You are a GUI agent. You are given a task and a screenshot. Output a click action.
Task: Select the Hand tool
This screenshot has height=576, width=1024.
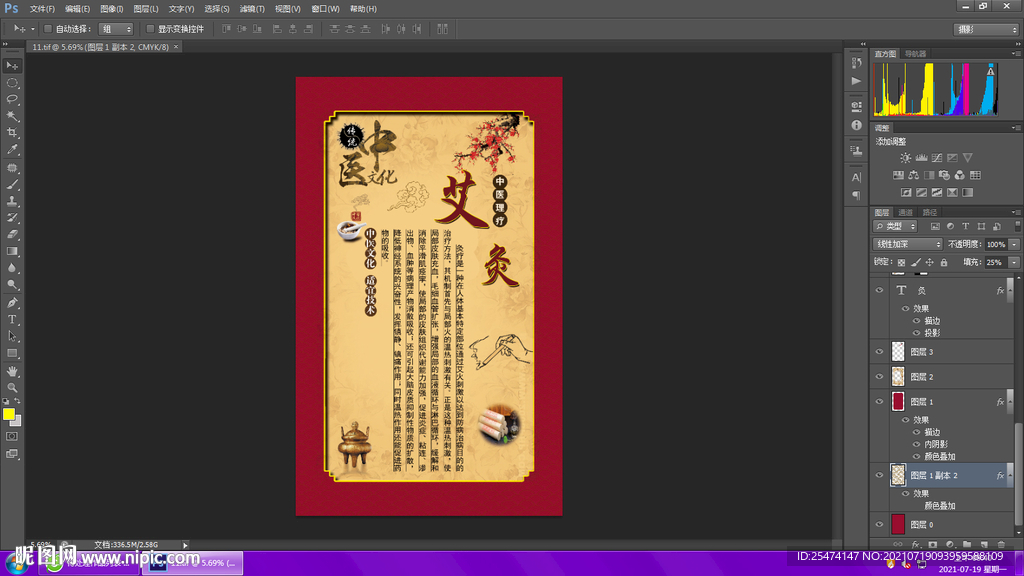12,370
